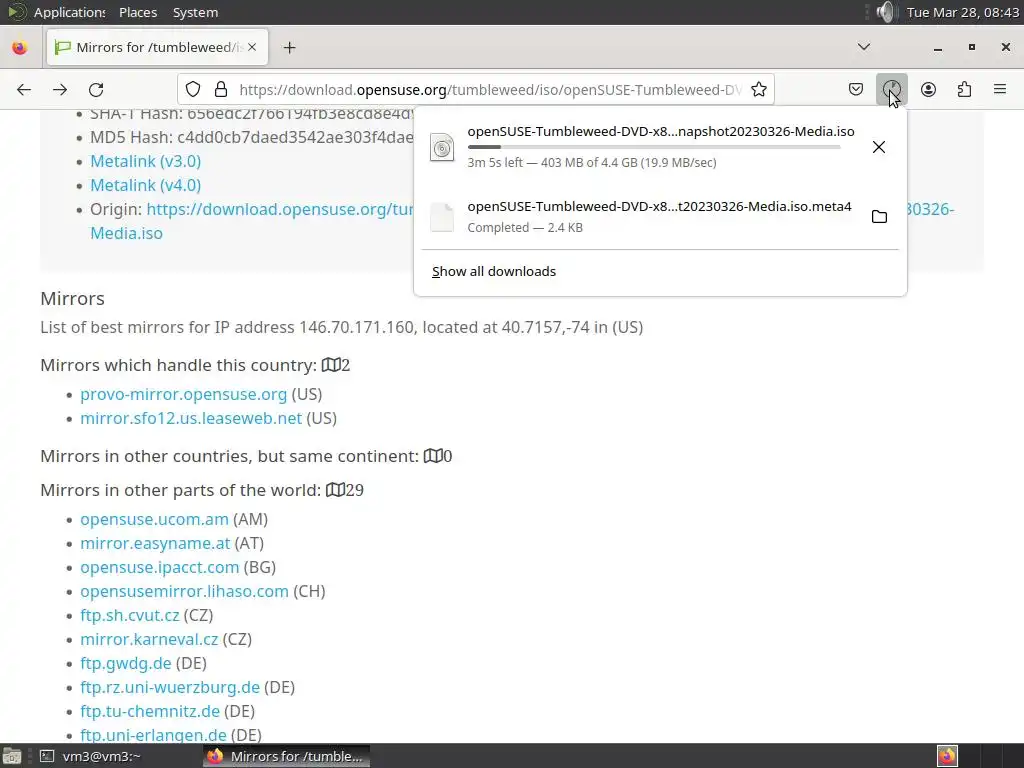Open the Places menu
This screenshot has height=768, width=1024.
click(x=138, y=12)
